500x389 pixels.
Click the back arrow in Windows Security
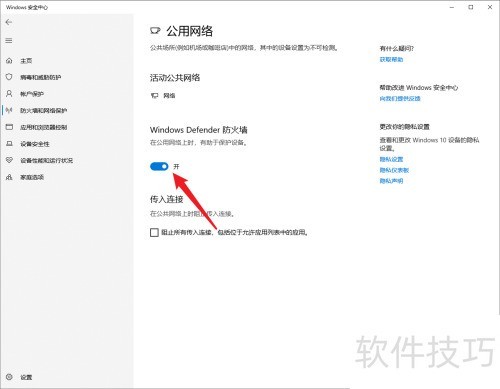click(9, 22)
